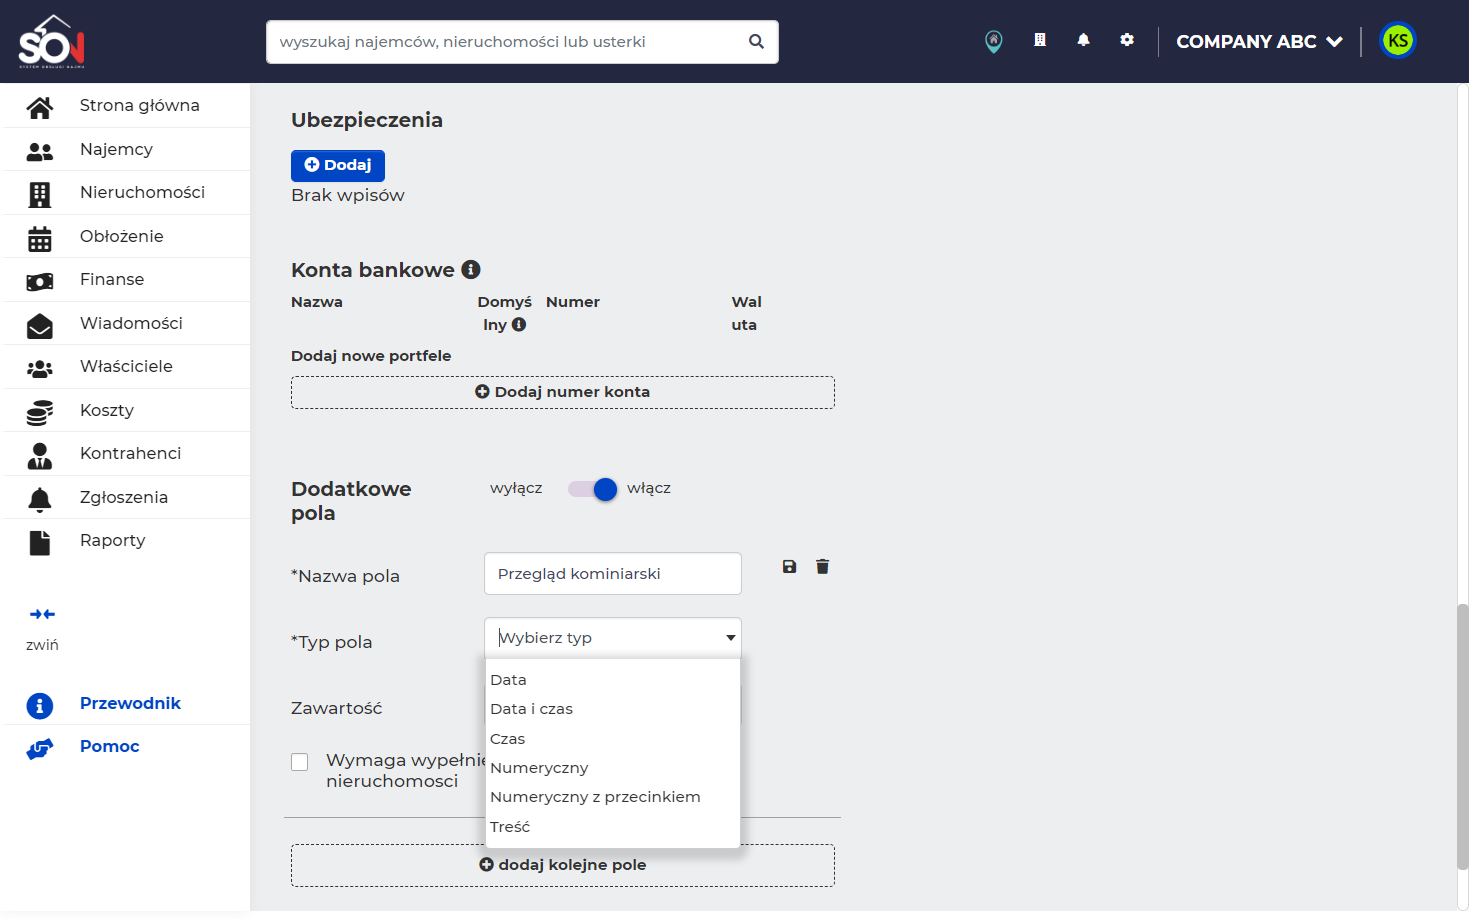Click the Przewodnik info circle icon
Screen dimensions: 1469x919
(40, 706)
